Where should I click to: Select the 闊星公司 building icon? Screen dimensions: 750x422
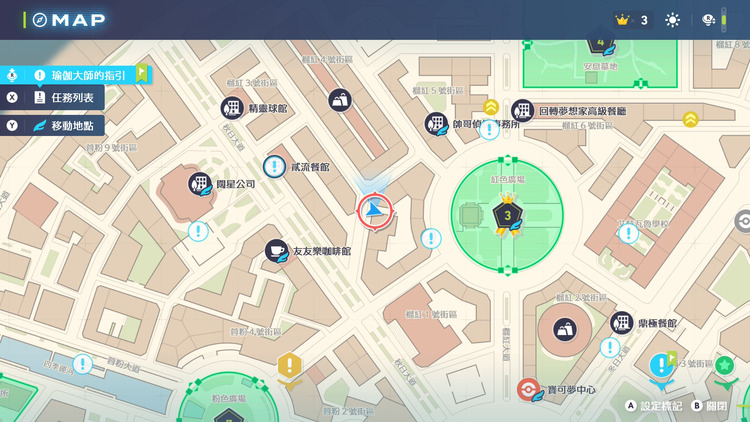coord(199,184)
